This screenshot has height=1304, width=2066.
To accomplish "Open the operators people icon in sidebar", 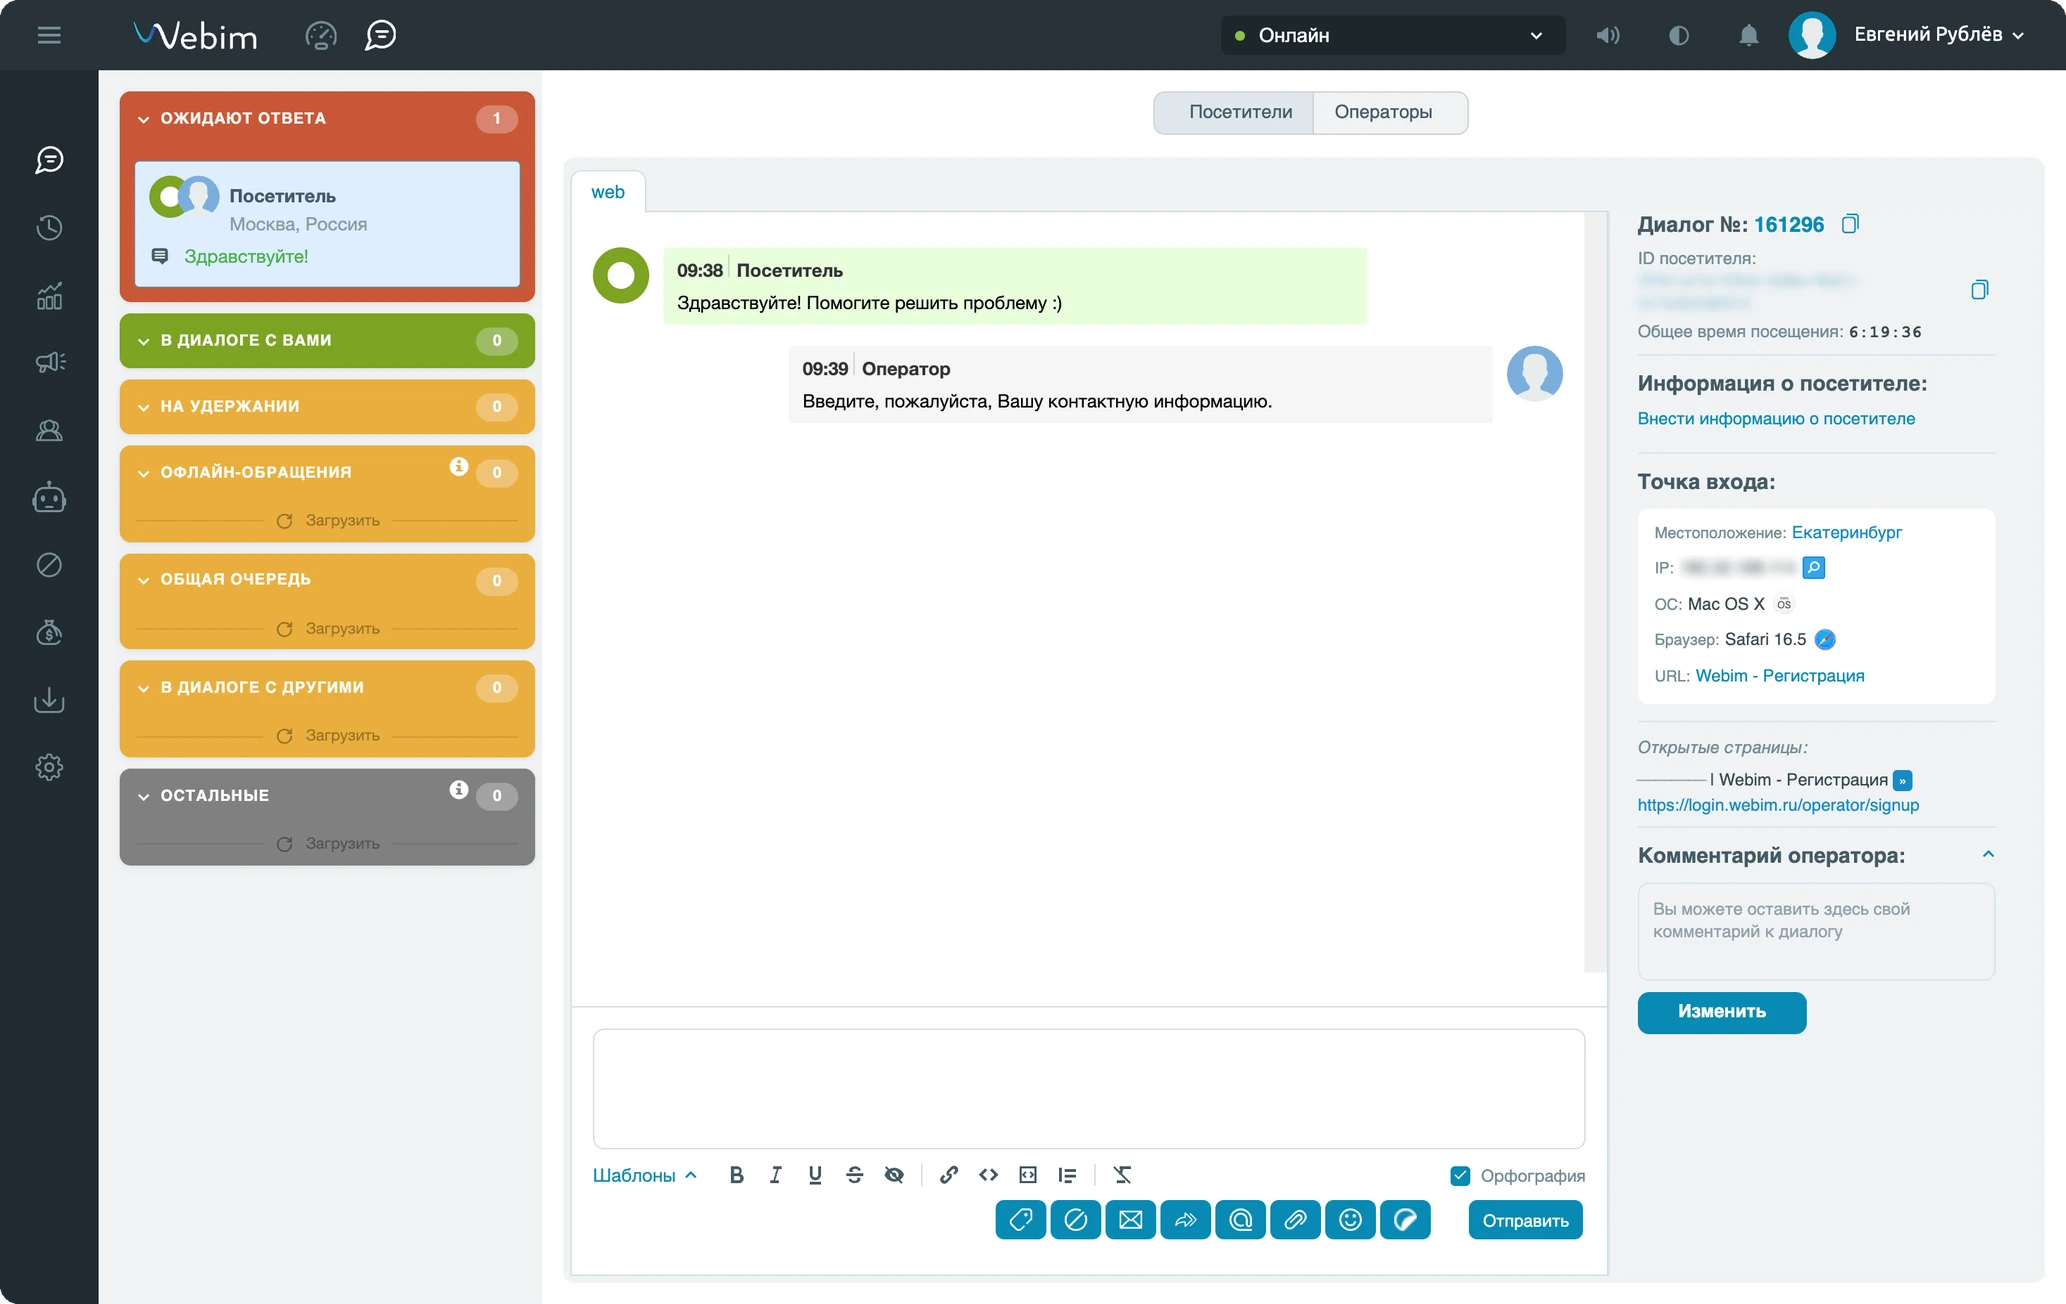I will click(x=49, y=430).
